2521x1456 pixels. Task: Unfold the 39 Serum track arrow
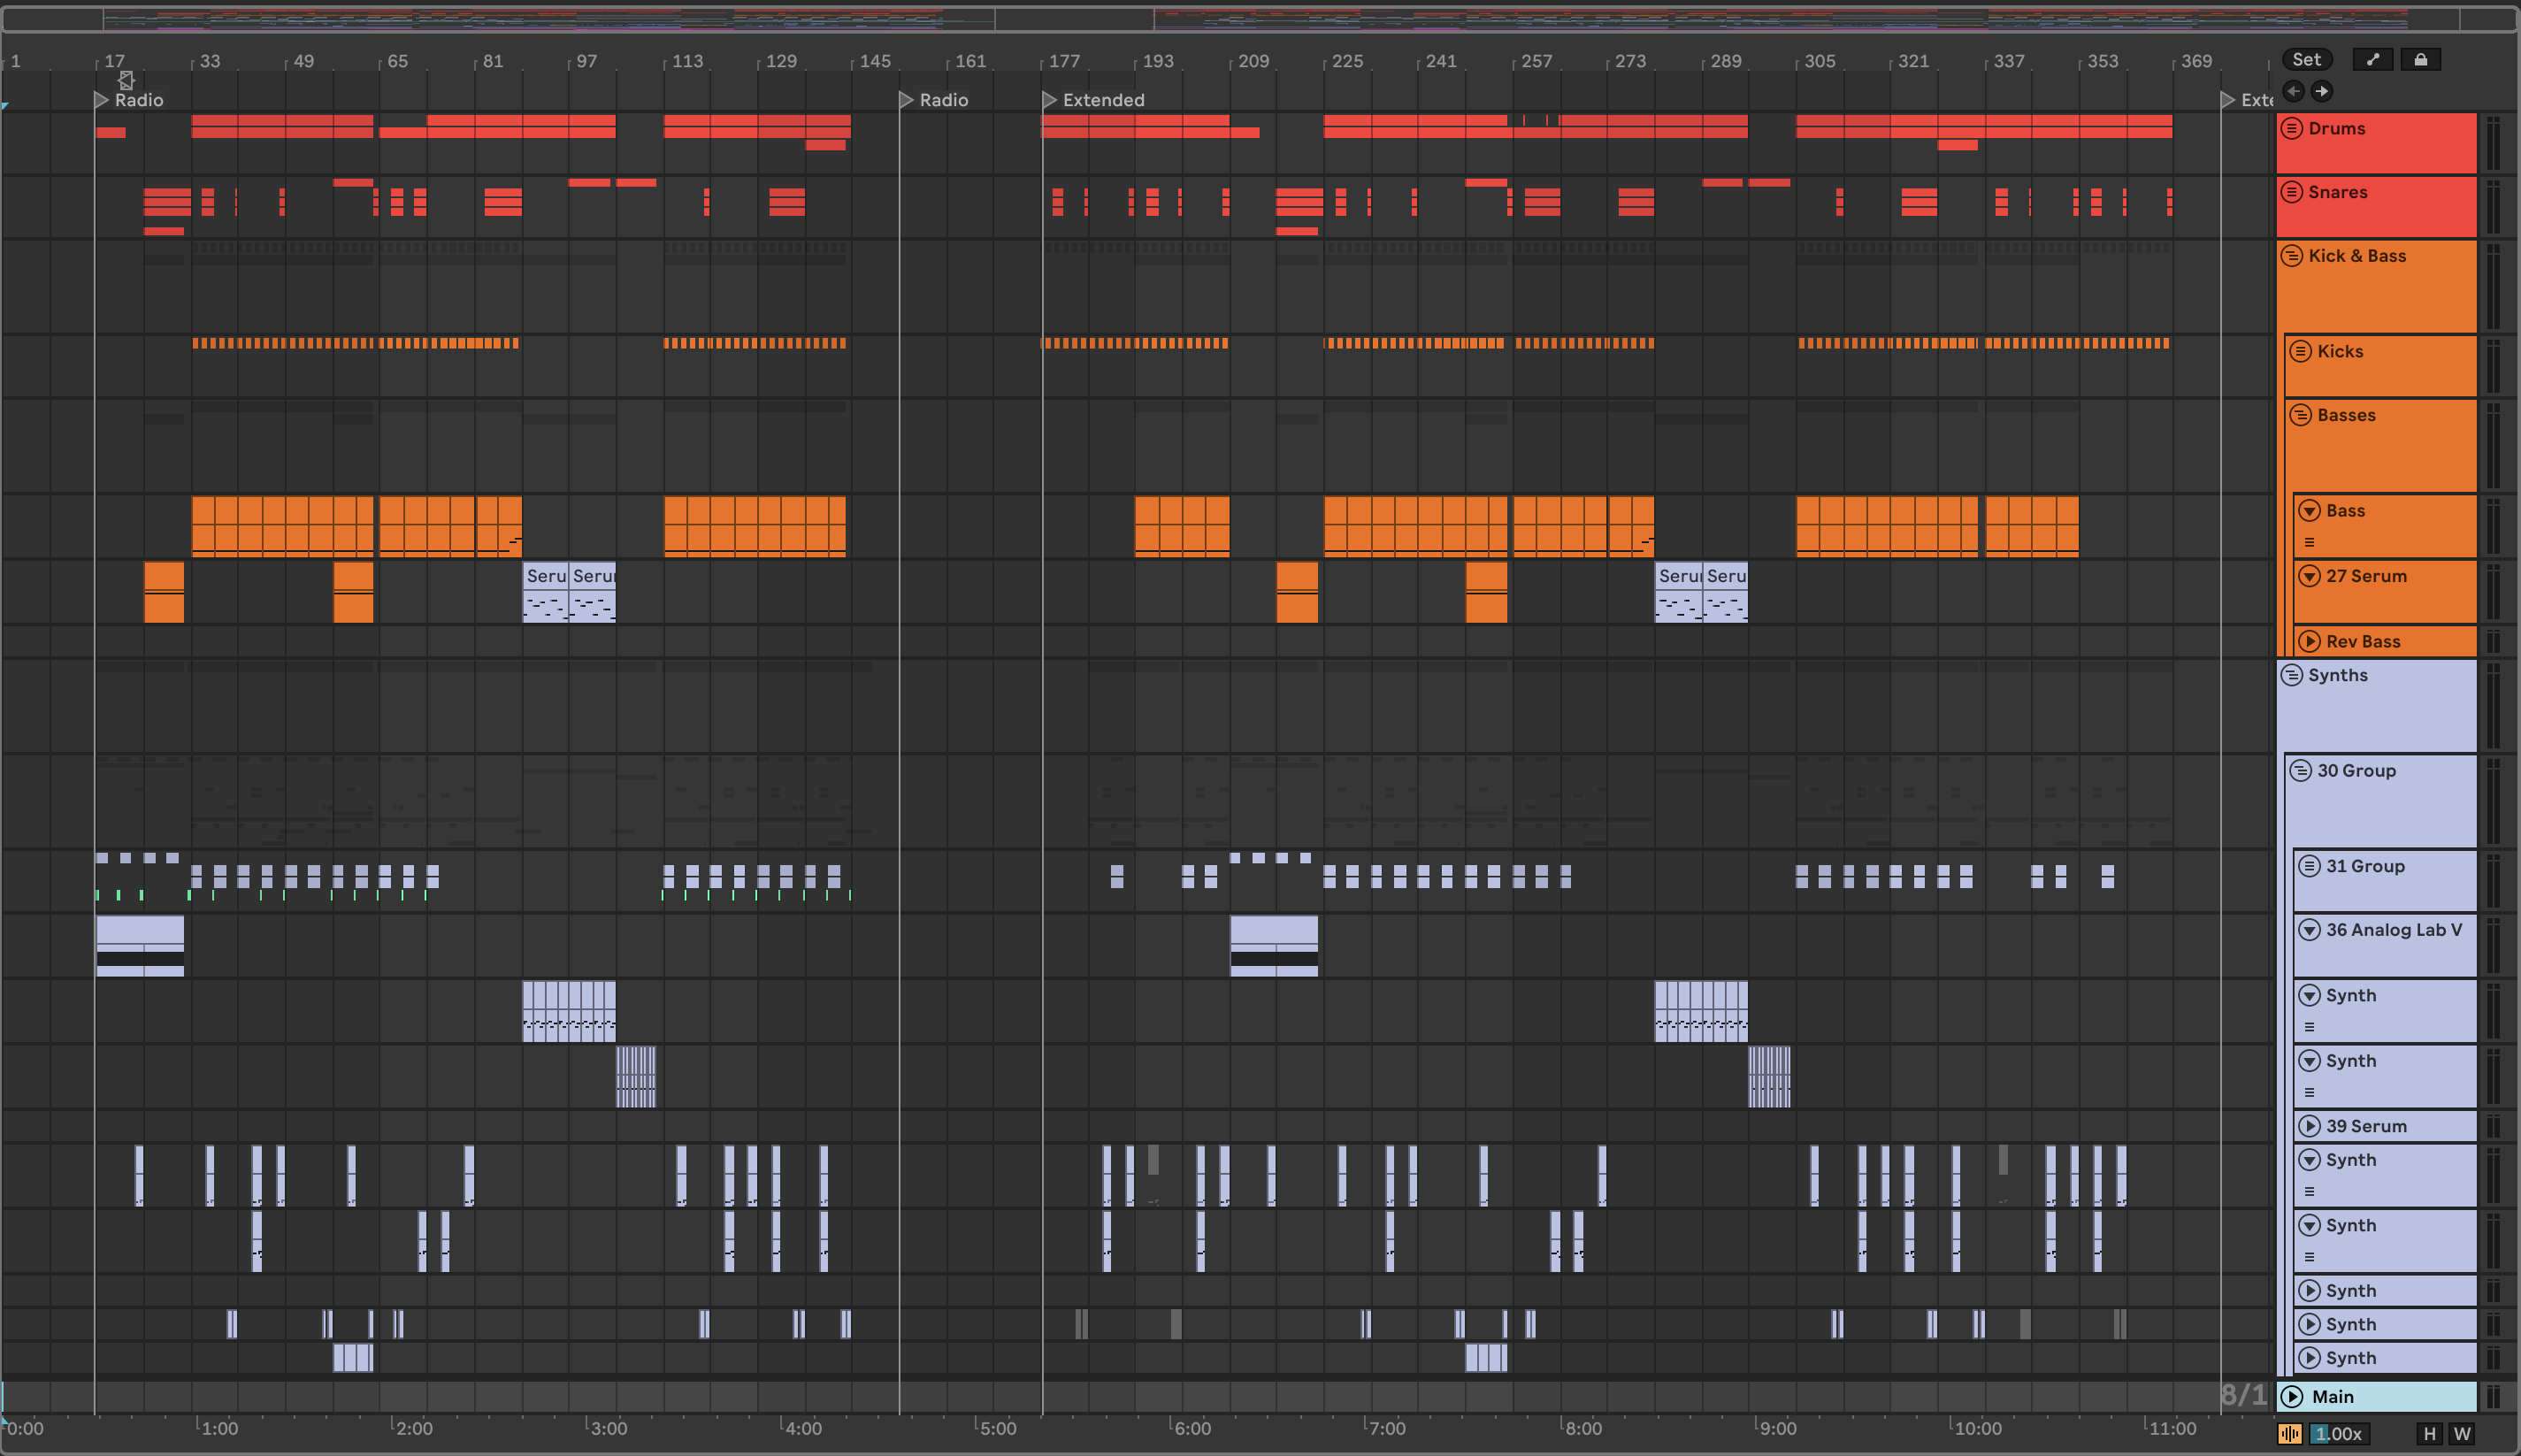click(2309, 1126)
